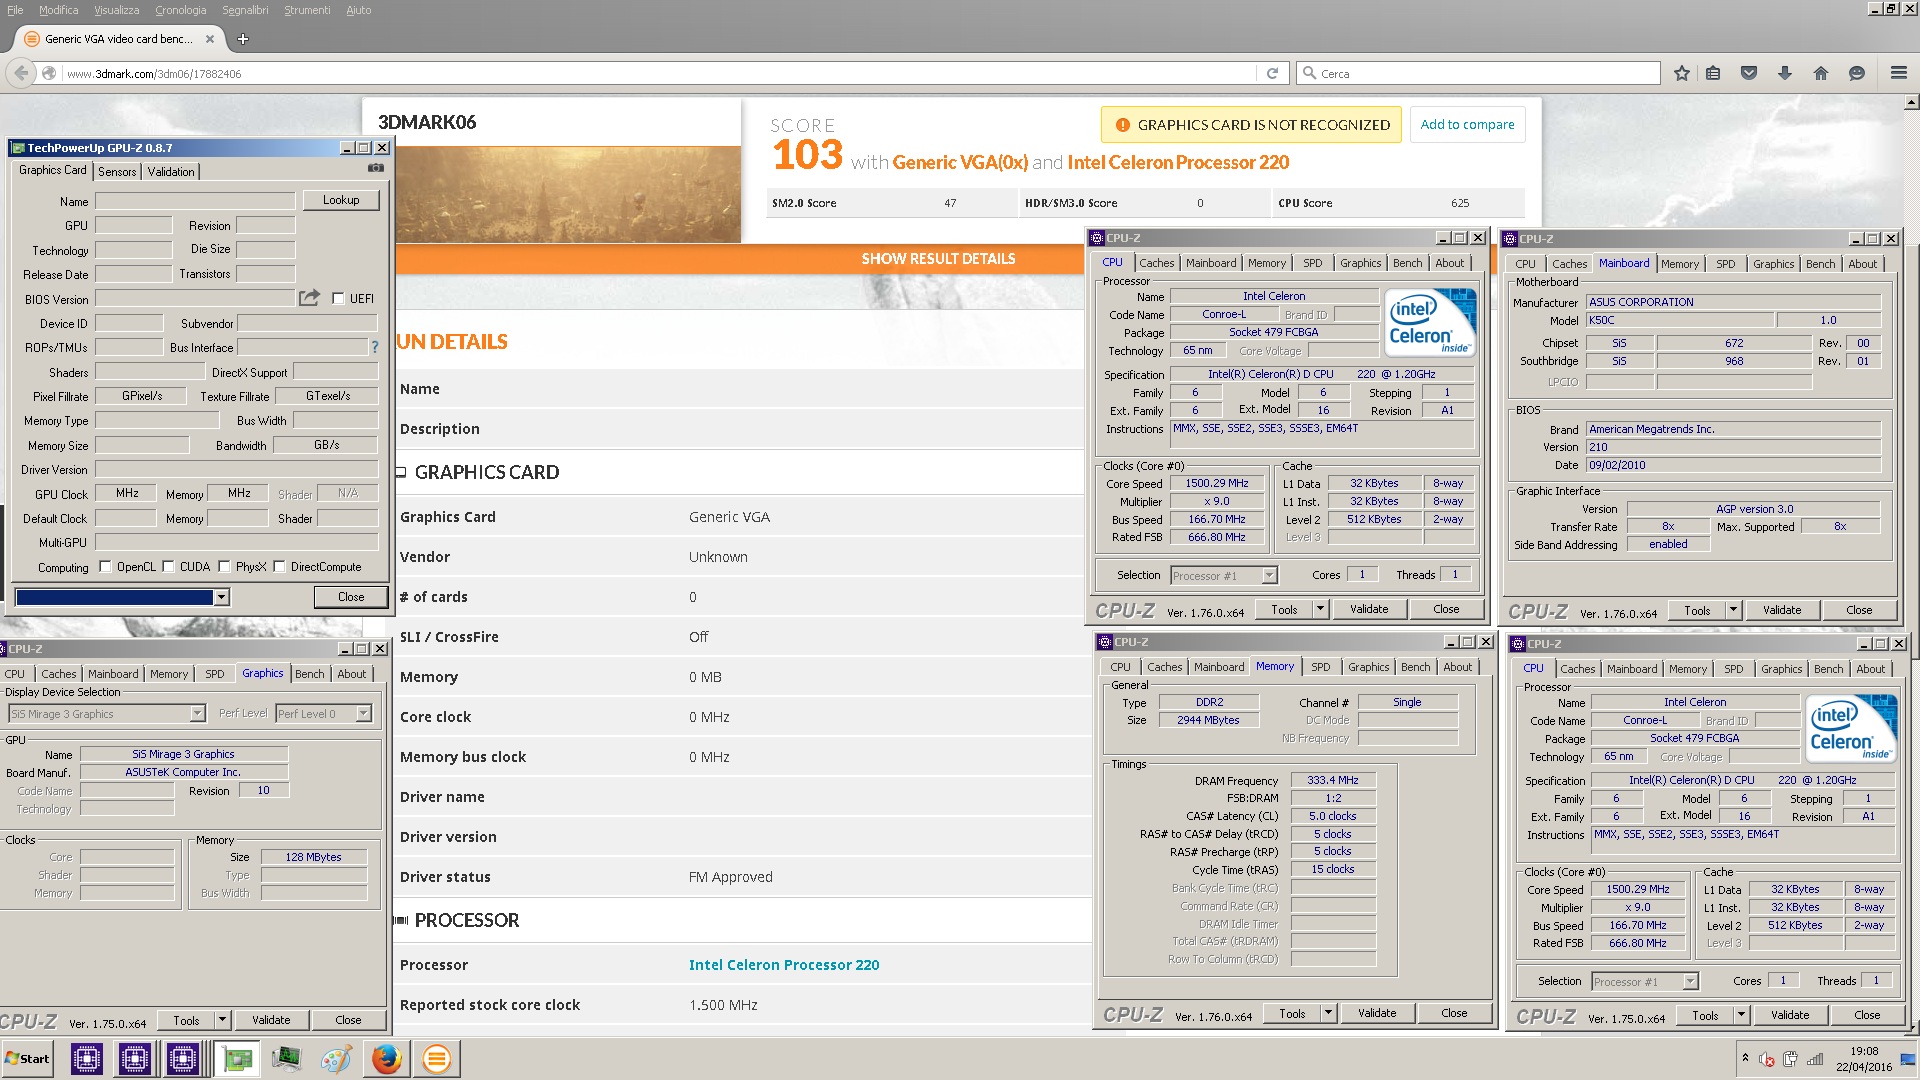
Task: Click the 3DMark06 result thumbnail image
Action: [568, 194]
